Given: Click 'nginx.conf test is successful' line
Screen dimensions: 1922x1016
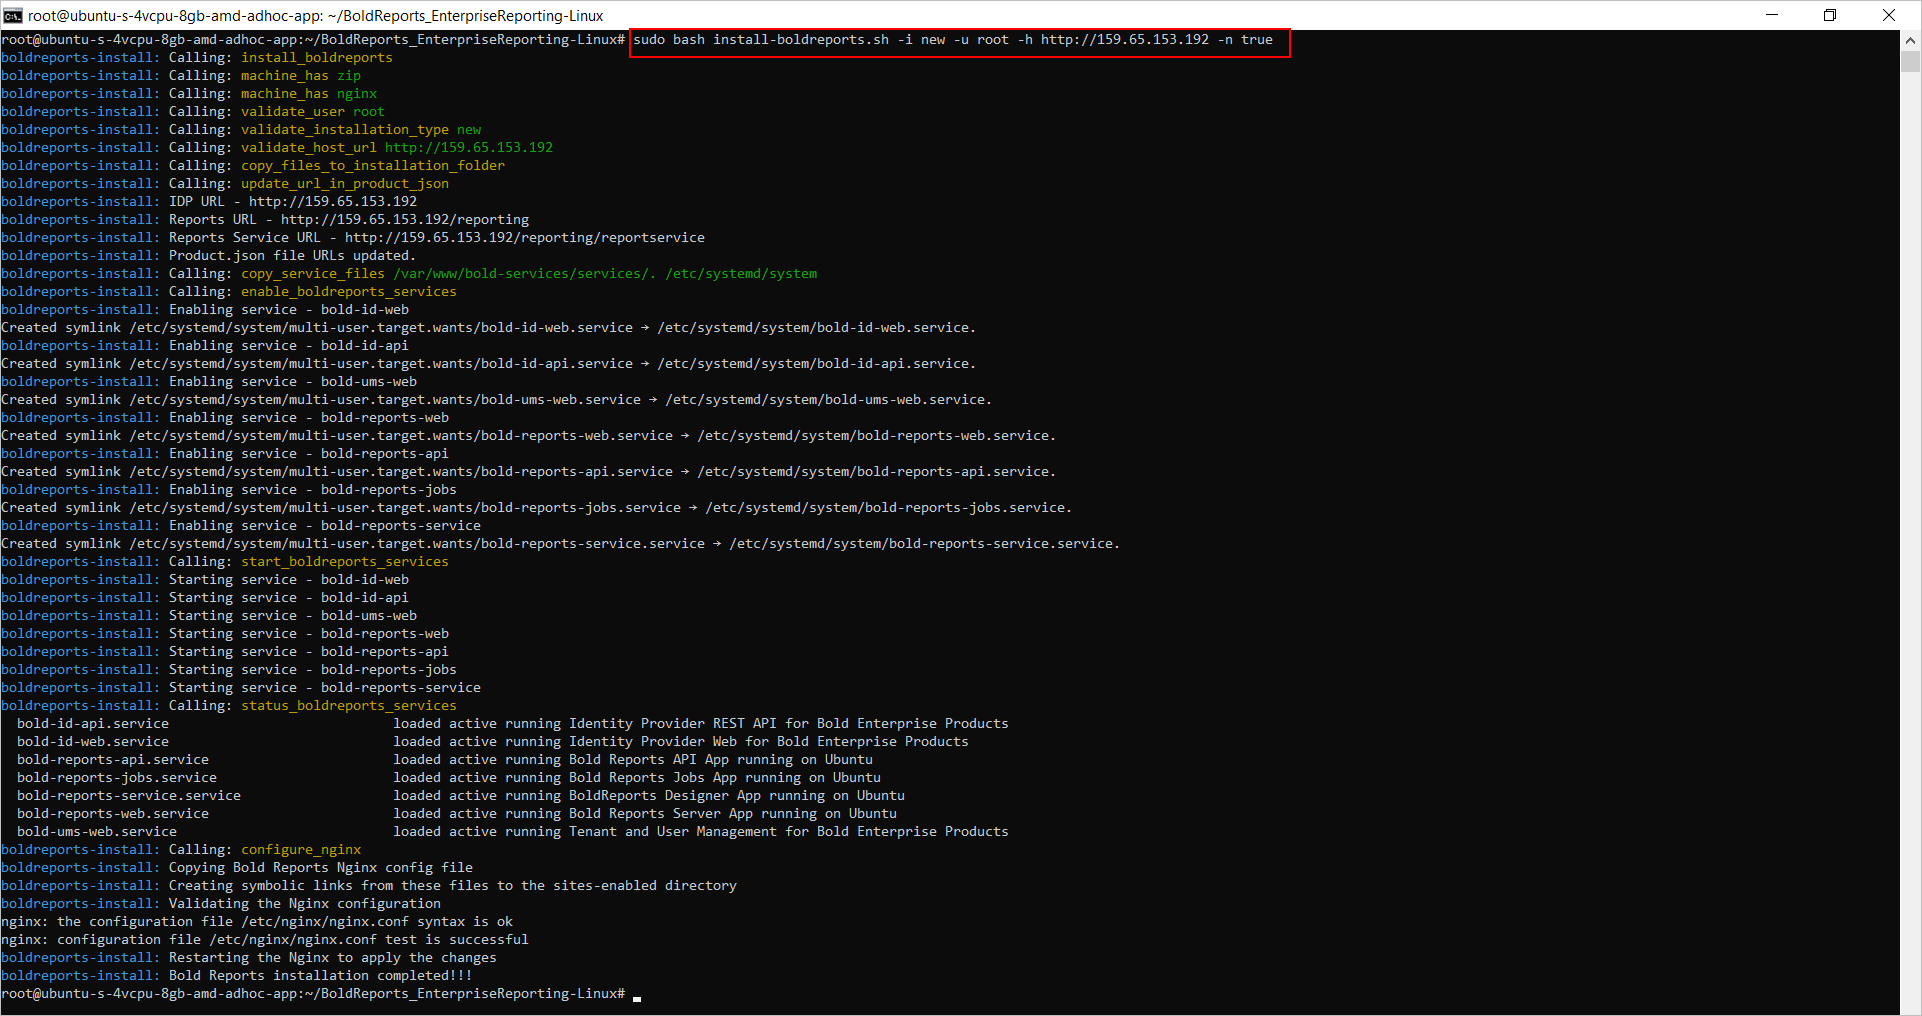Looking at the screenshot, I should [x=265, y=940].
